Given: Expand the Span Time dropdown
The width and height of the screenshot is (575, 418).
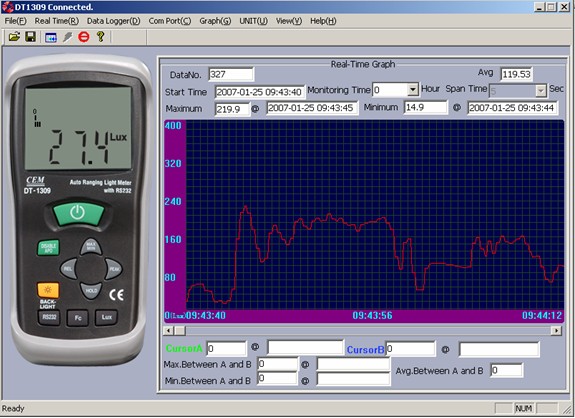Looking at the screenshot, I should coord(541,91).
